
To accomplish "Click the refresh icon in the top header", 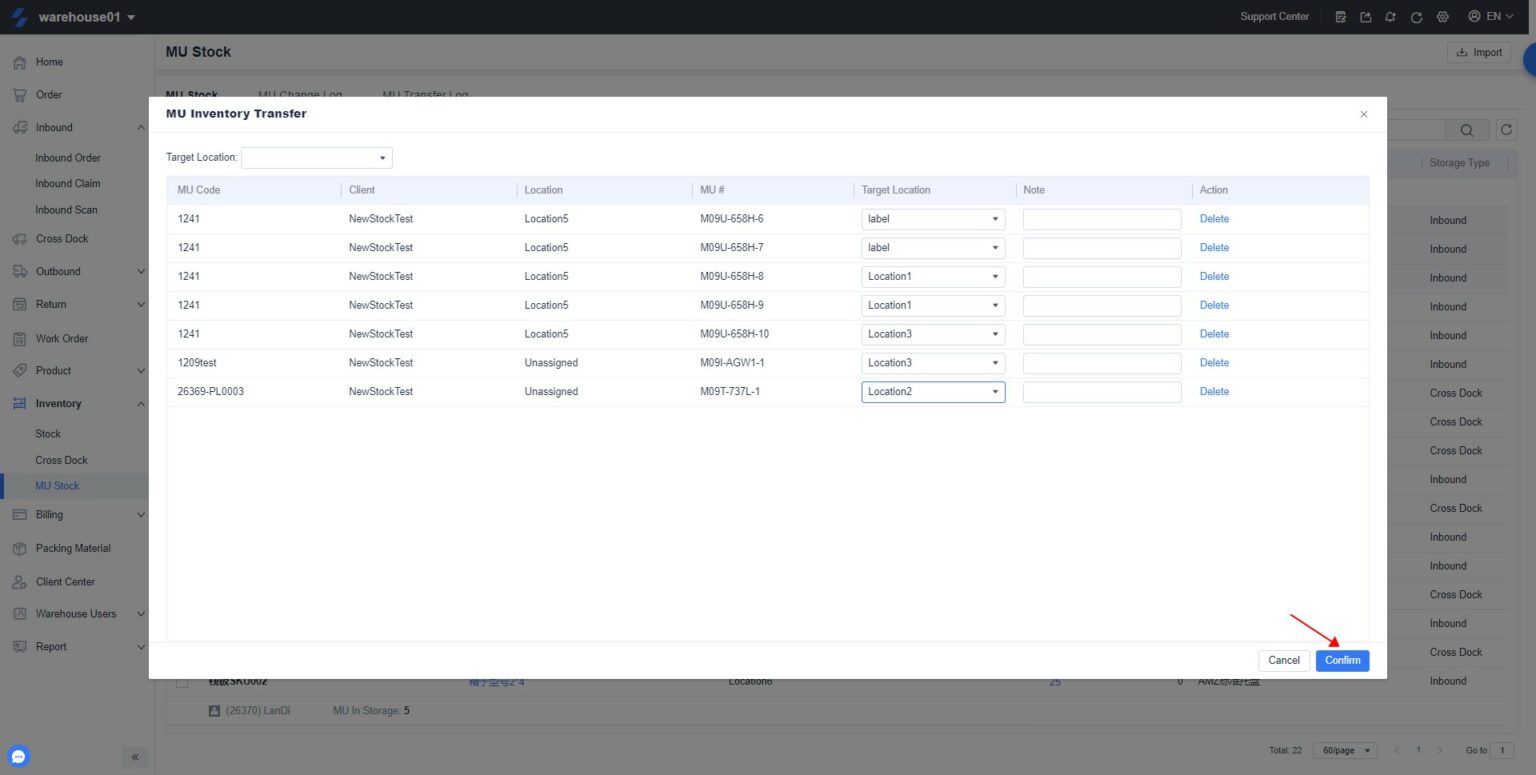I will (x=1416, y=17).
